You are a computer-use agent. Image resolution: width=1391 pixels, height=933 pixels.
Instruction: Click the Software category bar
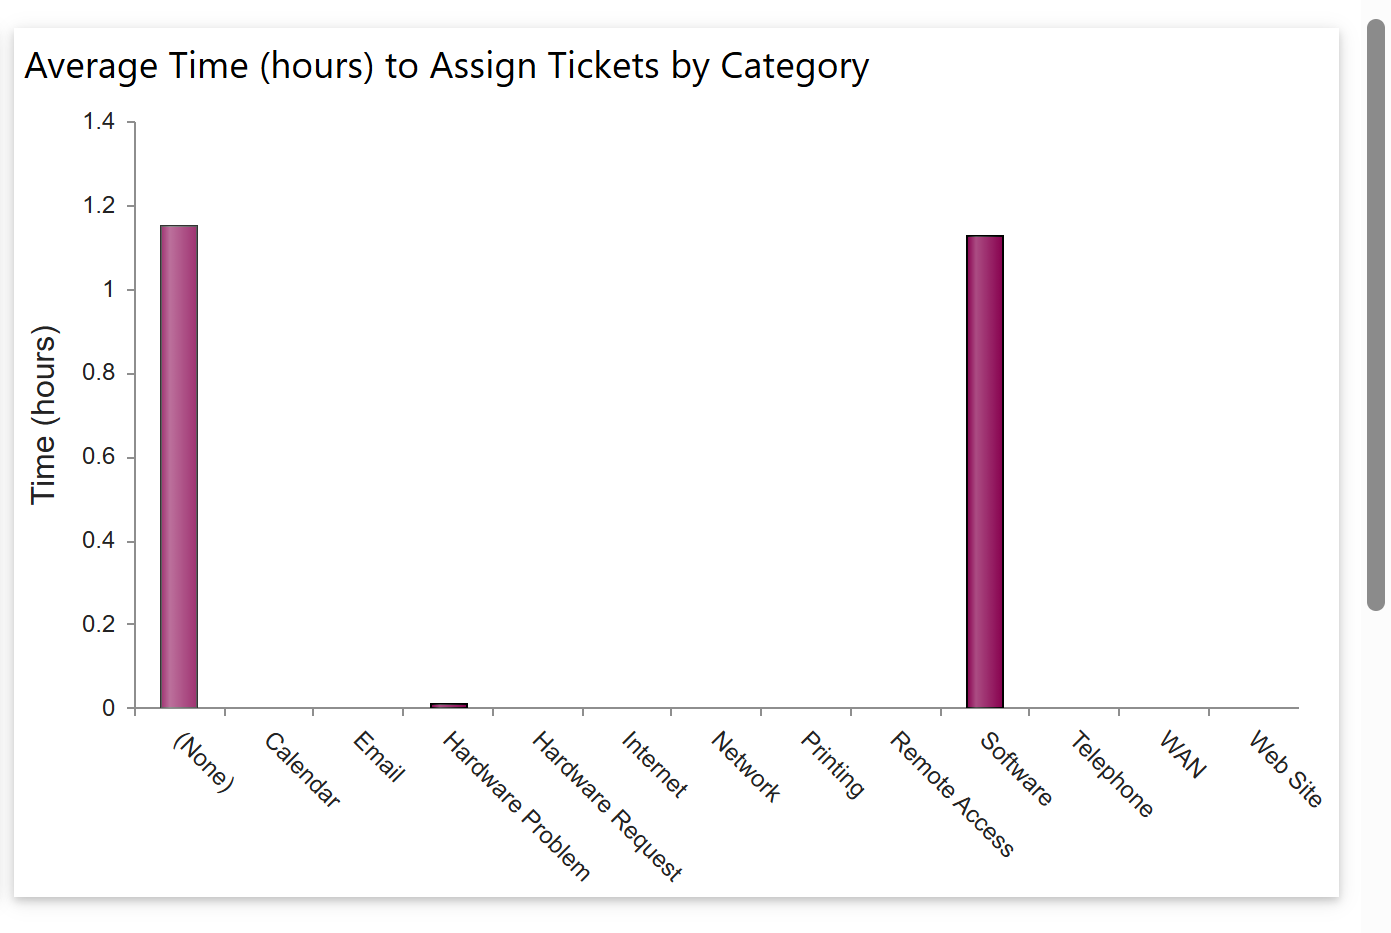coord(985,471)
